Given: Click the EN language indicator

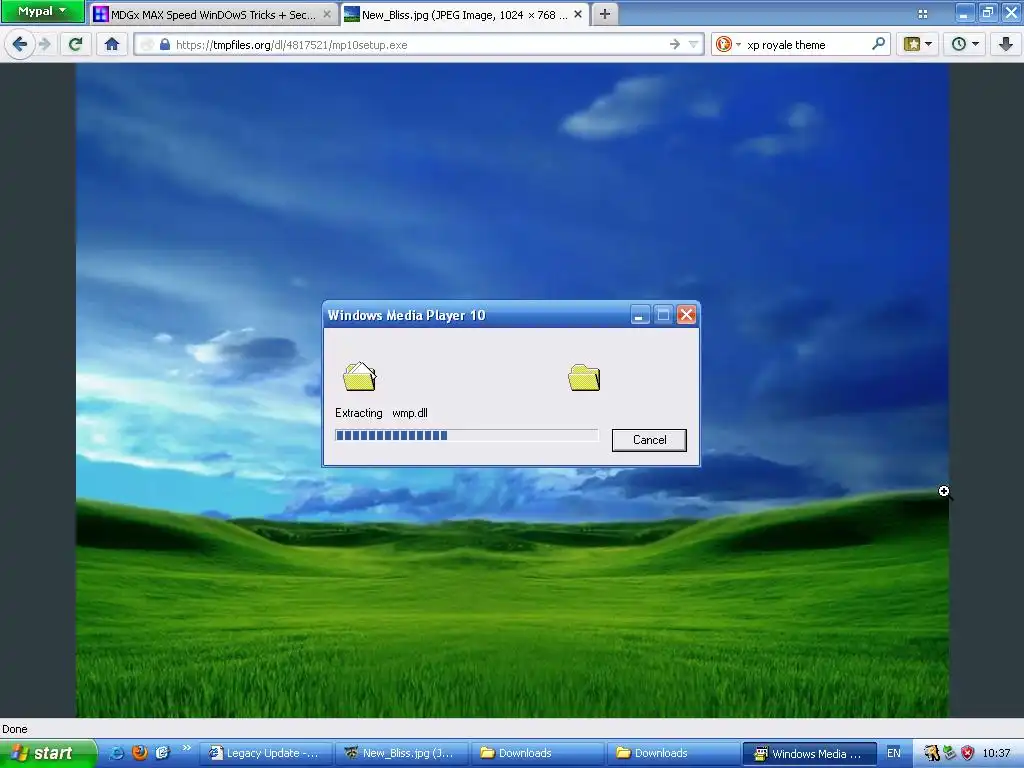Looking at the screenshot, I should 893,753.
